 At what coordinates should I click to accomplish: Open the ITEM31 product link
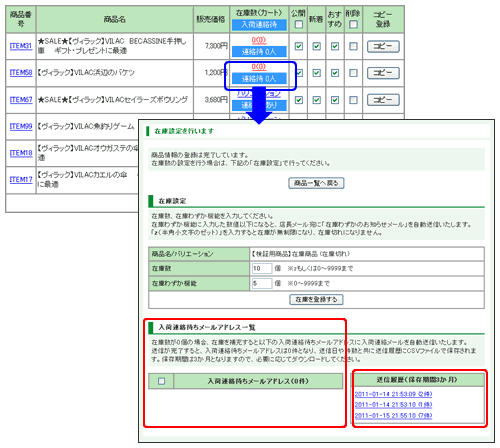(x=21, y=46)
